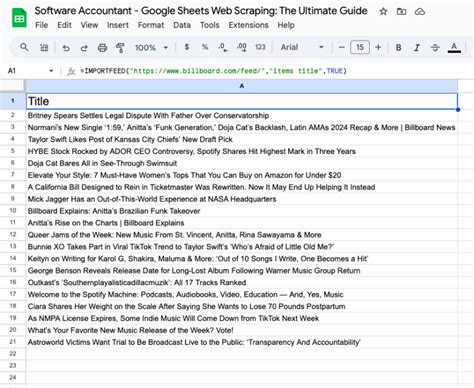Image resolution: width=474 pixels, height=388 pixels.
Task: Open more number formats 123
Action: coord(260,47)
